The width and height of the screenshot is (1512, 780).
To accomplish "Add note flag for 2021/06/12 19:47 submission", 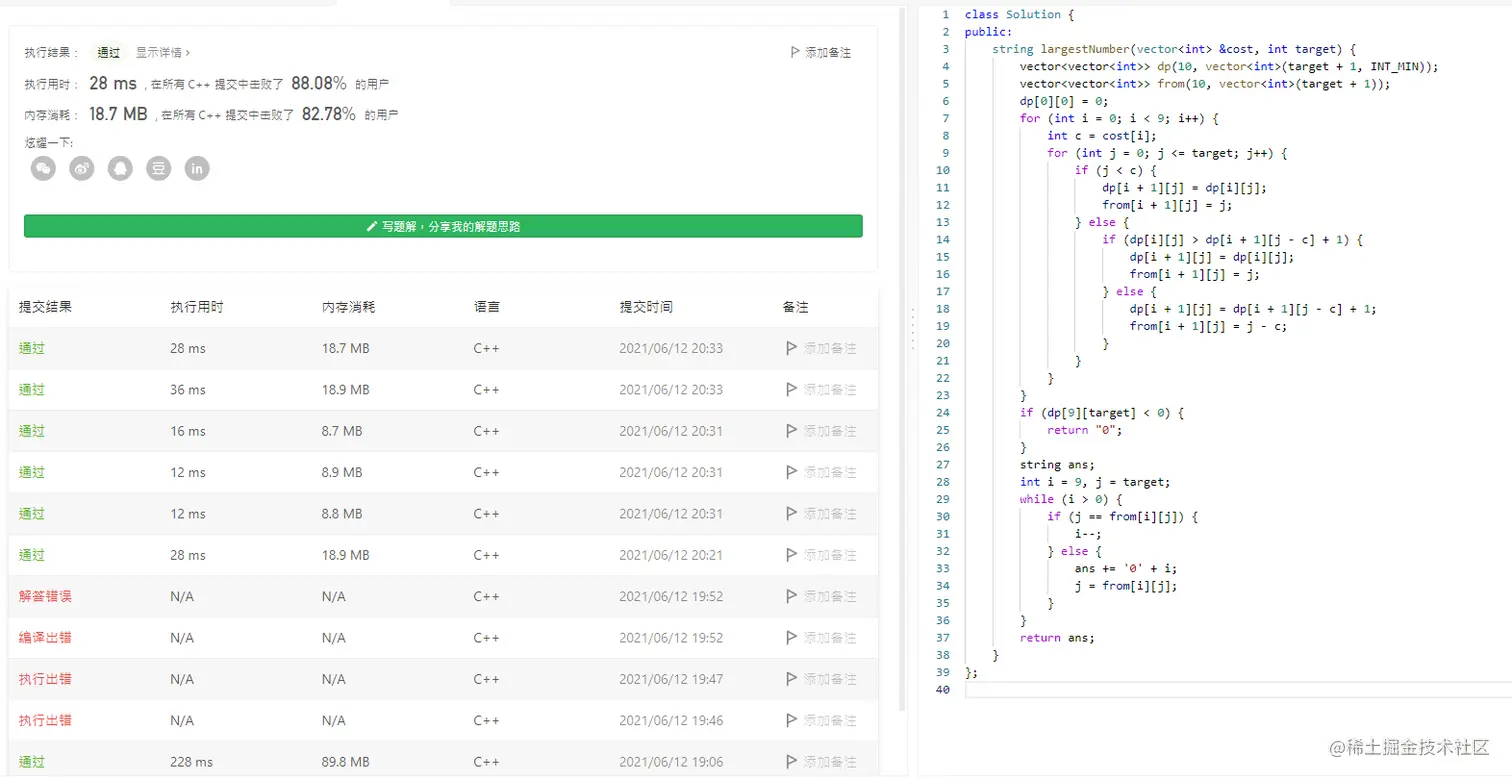I will [821, 679].
